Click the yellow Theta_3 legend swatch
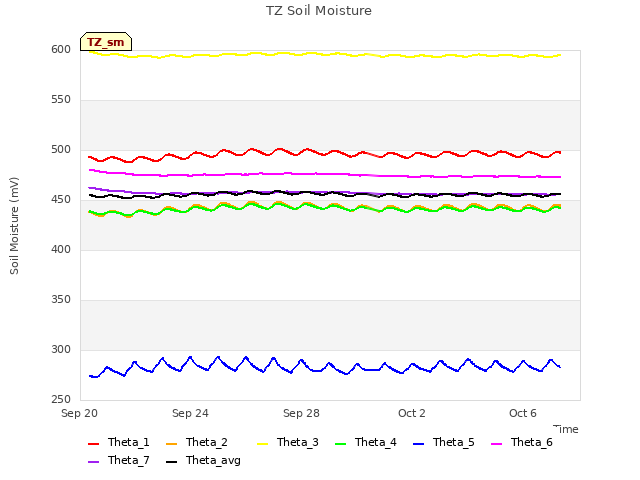The image size is (640, 480). (262, 444)
